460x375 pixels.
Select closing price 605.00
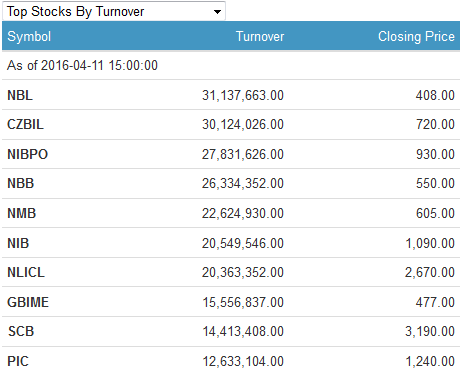tap(435, 214)
